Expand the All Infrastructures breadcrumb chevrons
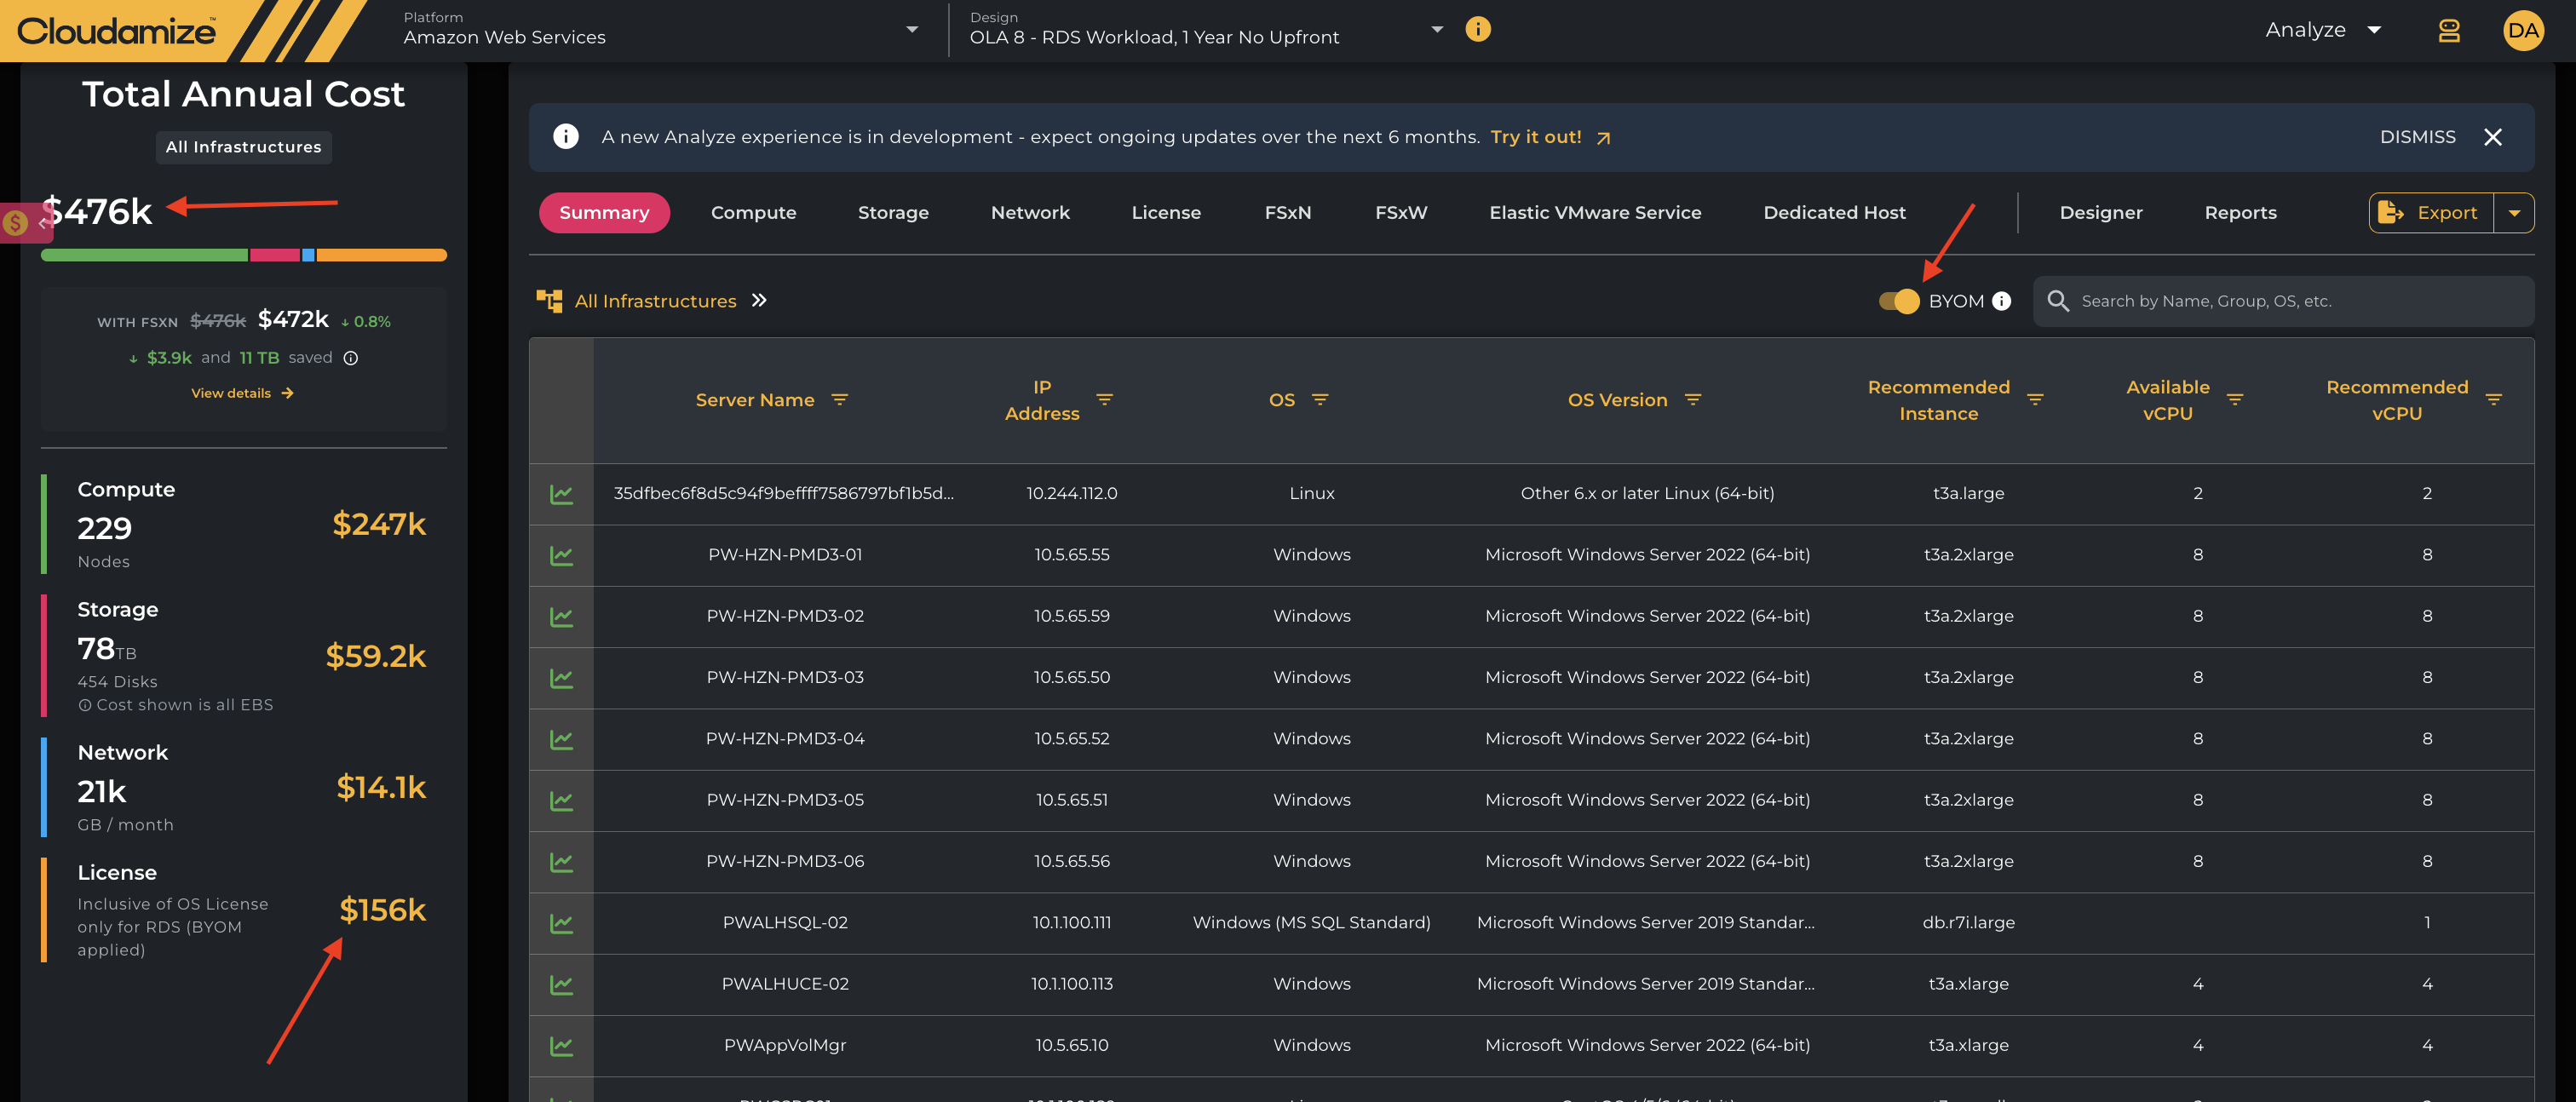The image size is (2576, 1102). coord(759,300)
